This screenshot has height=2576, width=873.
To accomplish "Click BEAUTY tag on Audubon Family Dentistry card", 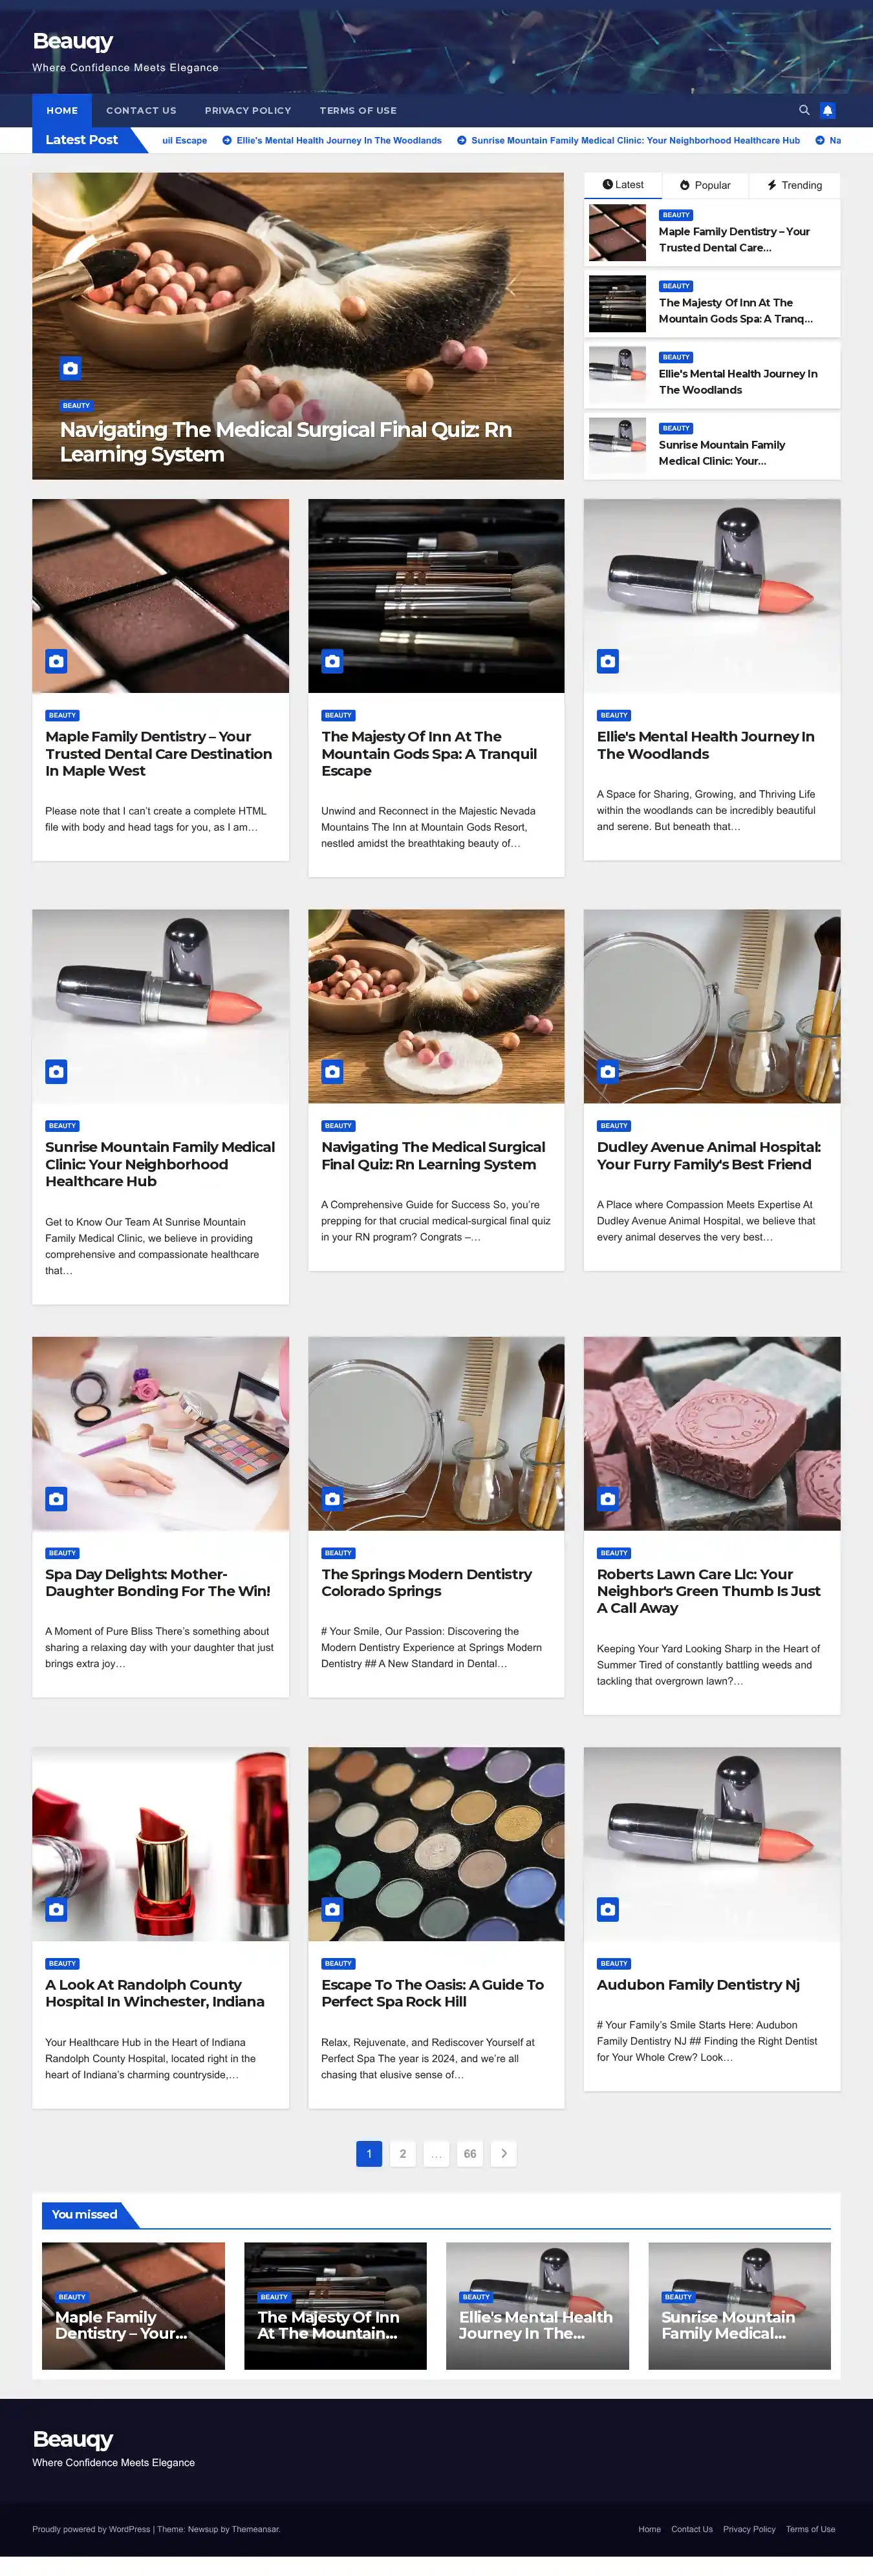I will click(614, 1963).
